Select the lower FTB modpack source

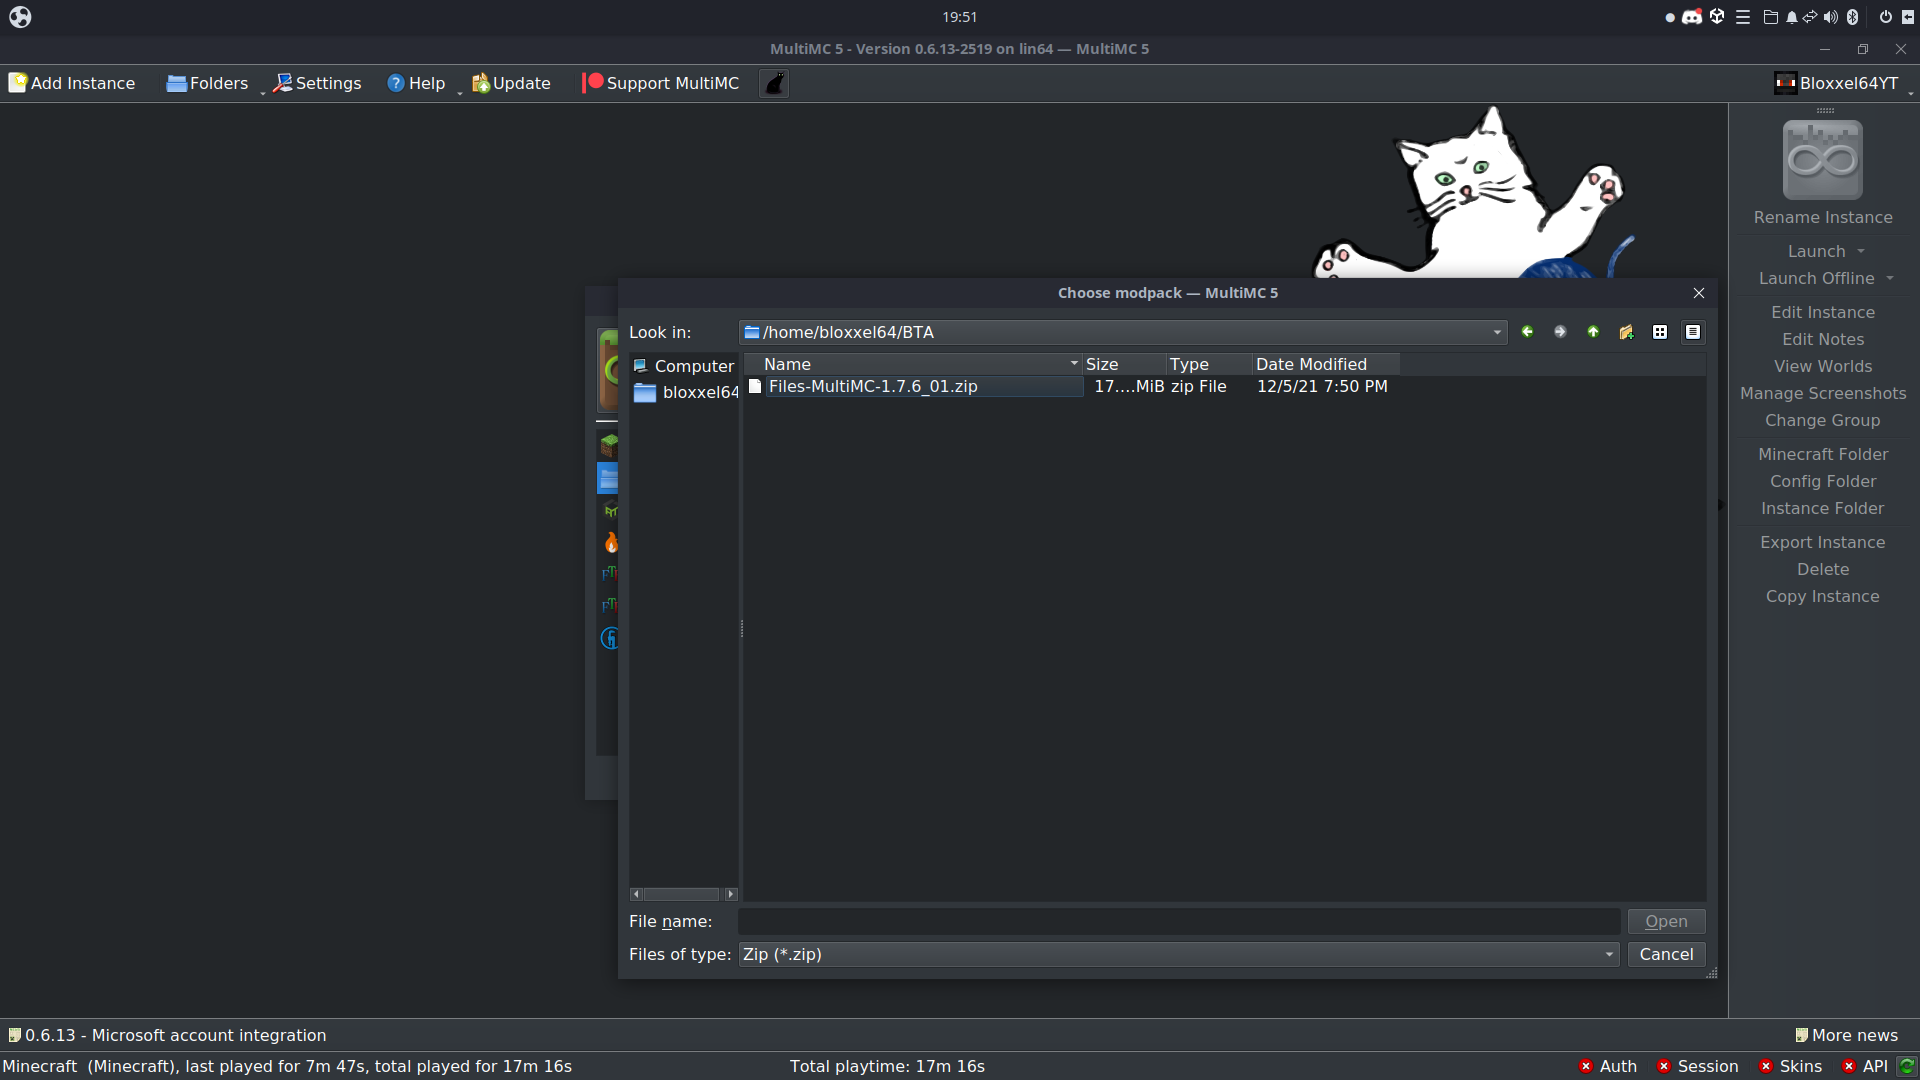pos(609,605)
